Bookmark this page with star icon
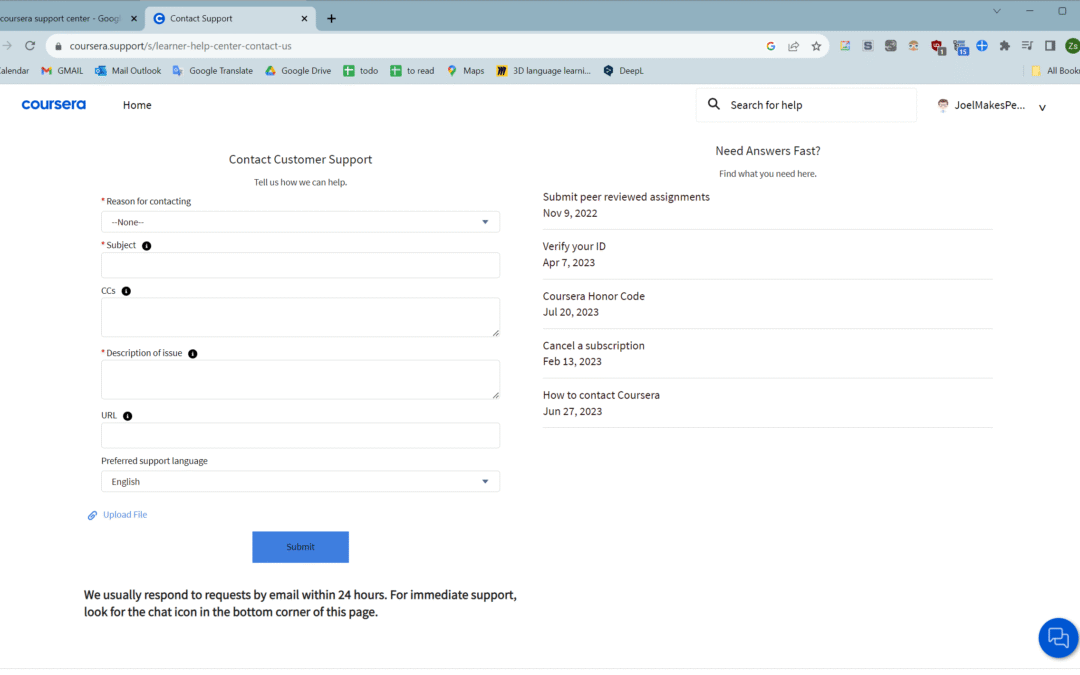 pos(816,46)
